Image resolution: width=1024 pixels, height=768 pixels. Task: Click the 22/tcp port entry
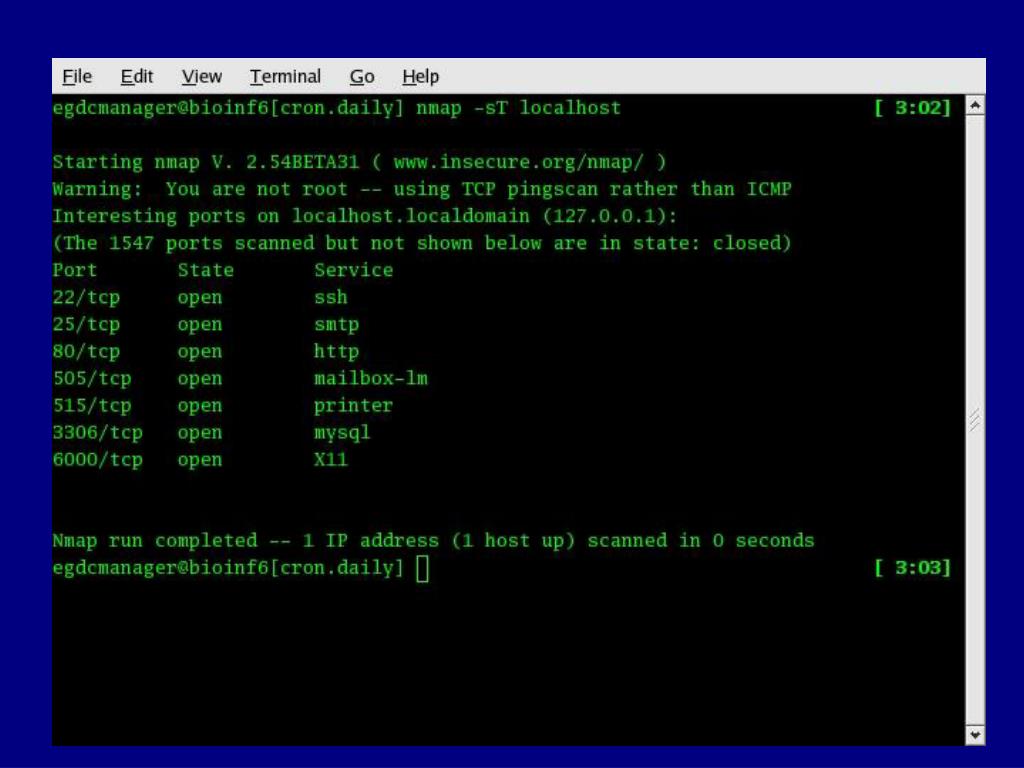(x=86, y=298)
